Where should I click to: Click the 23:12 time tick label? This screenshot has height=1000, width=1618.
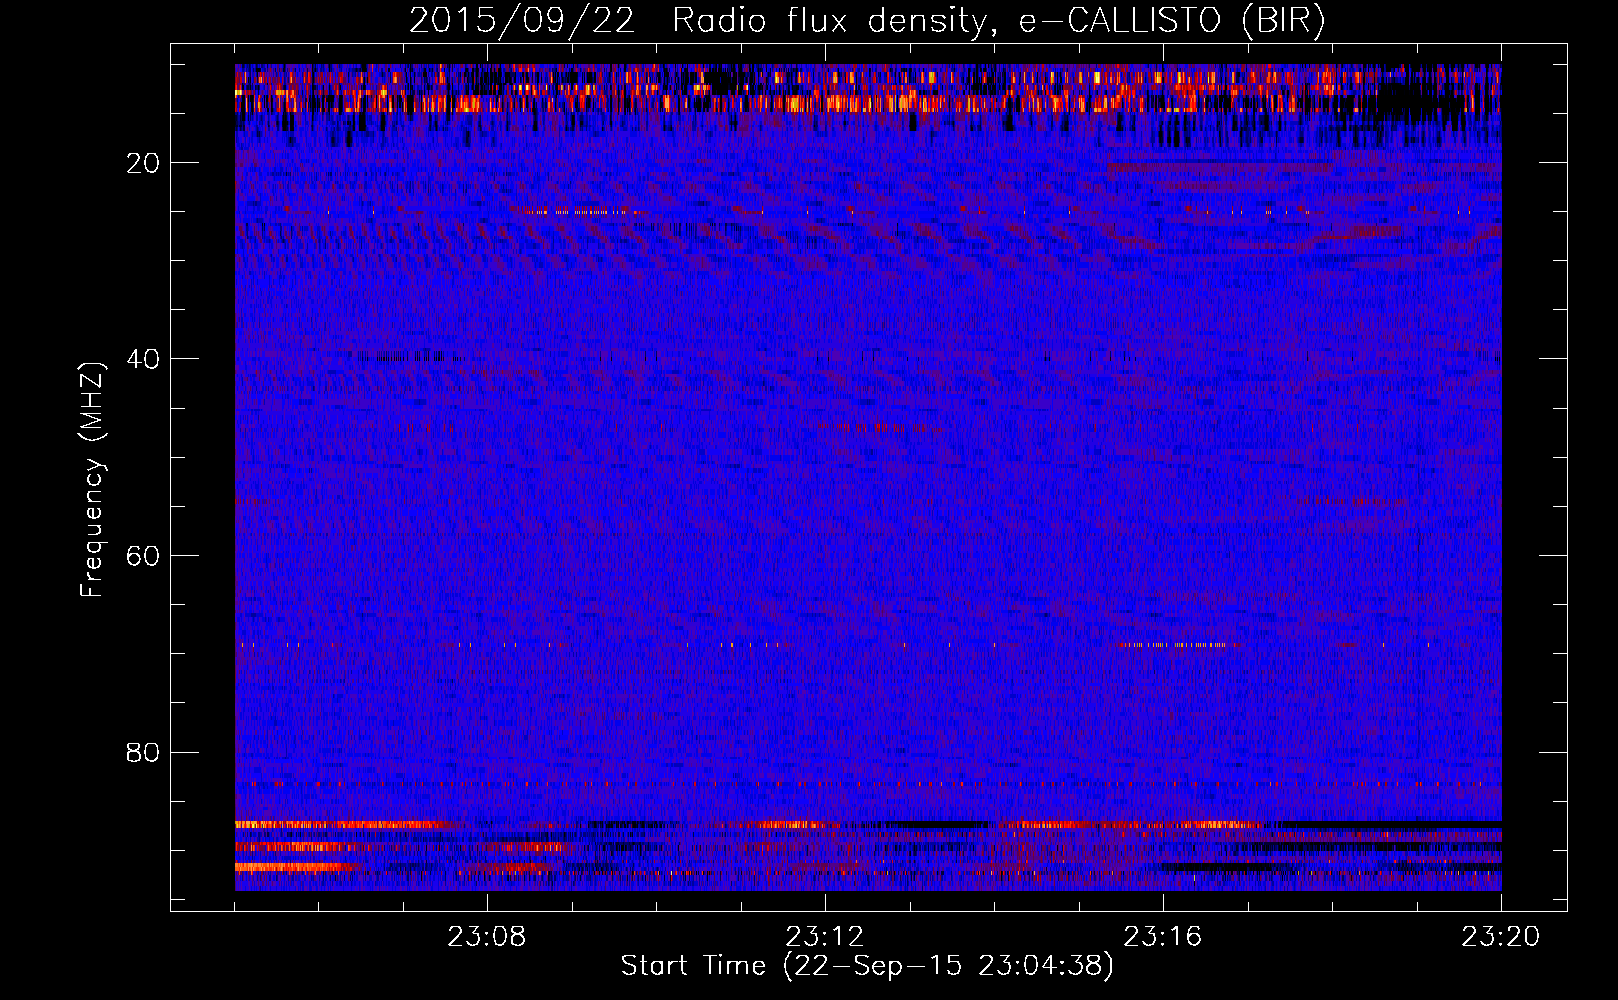point(825,937)
